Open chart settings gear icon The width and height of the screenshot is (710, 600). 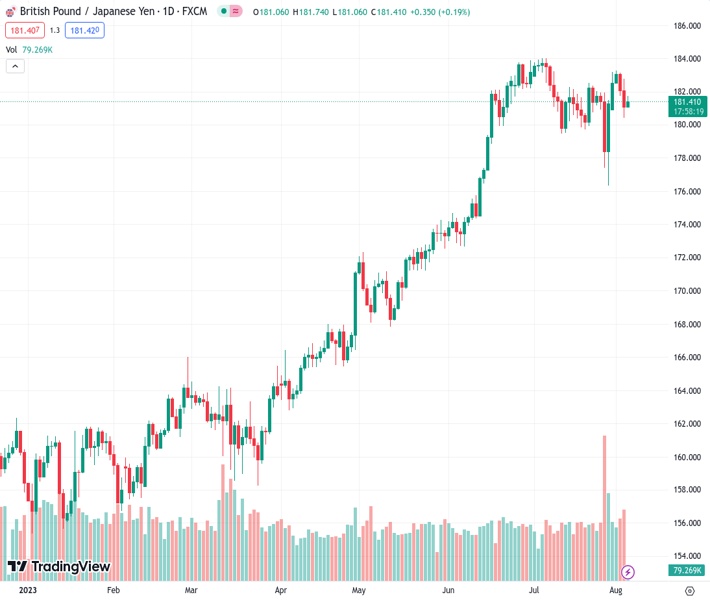(689, 591)
